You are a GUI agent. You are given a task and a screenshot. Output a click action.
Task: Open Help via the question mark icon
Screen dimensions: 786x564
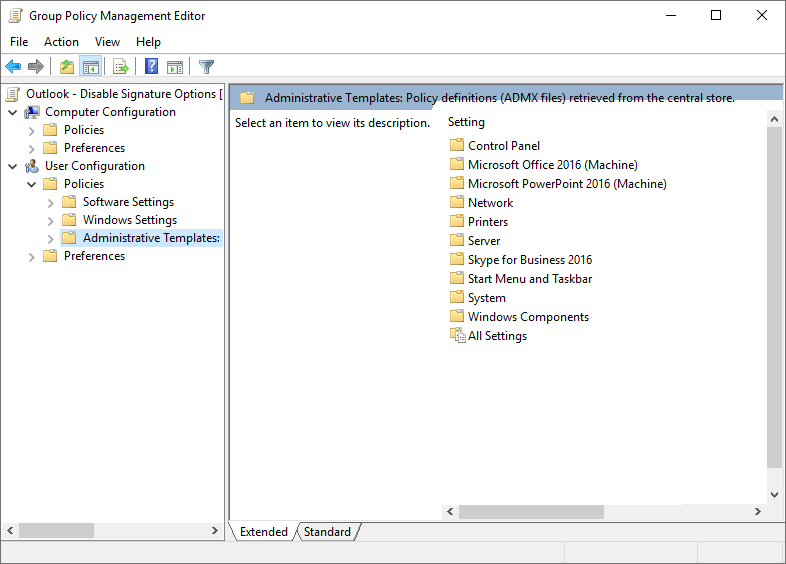(x=151, y=67)
